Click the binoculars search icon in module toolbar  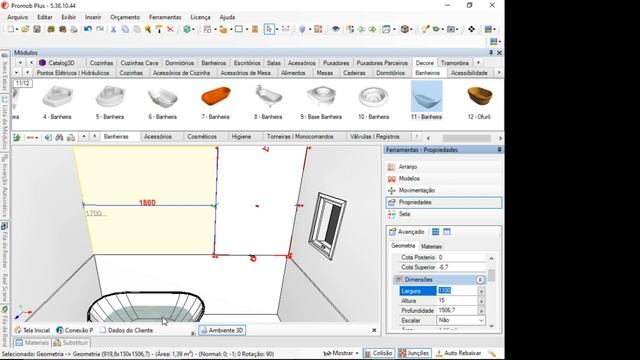(x=60, y=138)
